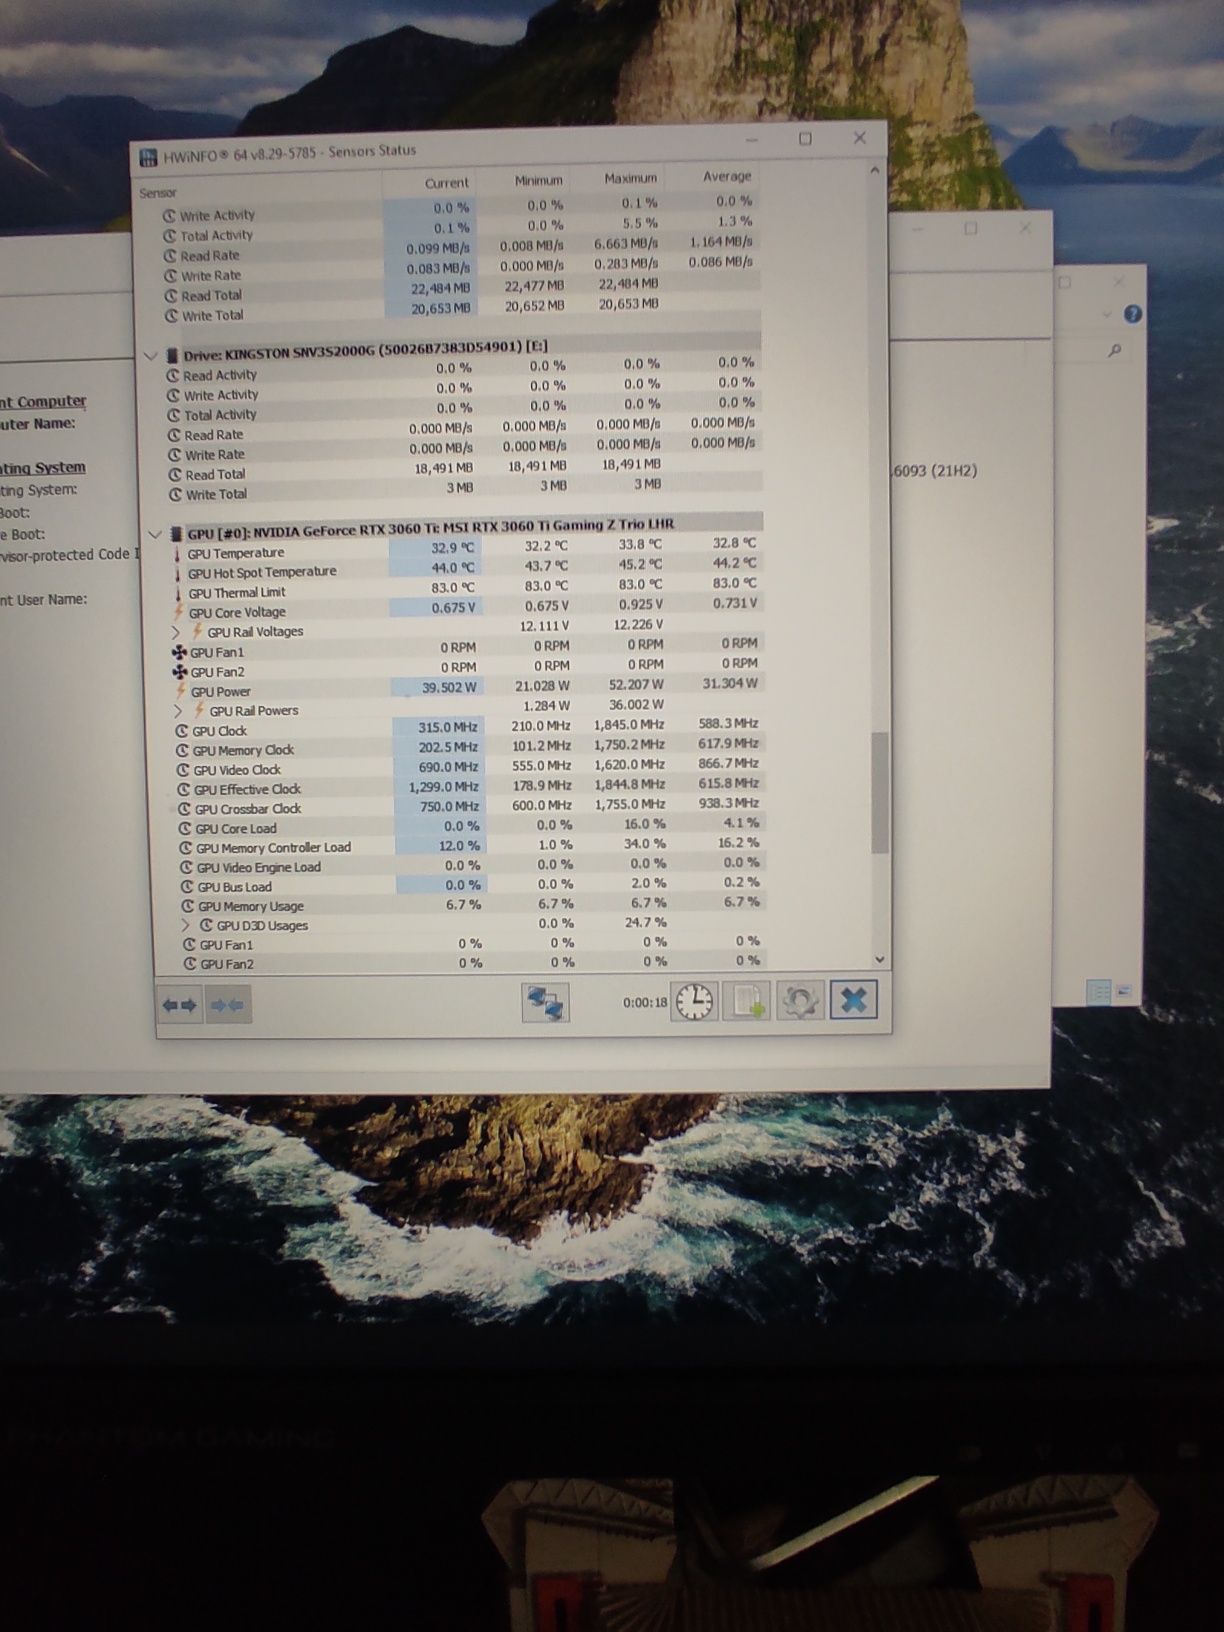Click the drive icon beside KINGSTON SNV3S2000G
Image resolution: width=1224 pixels, height=1632 pixels.
172,355
